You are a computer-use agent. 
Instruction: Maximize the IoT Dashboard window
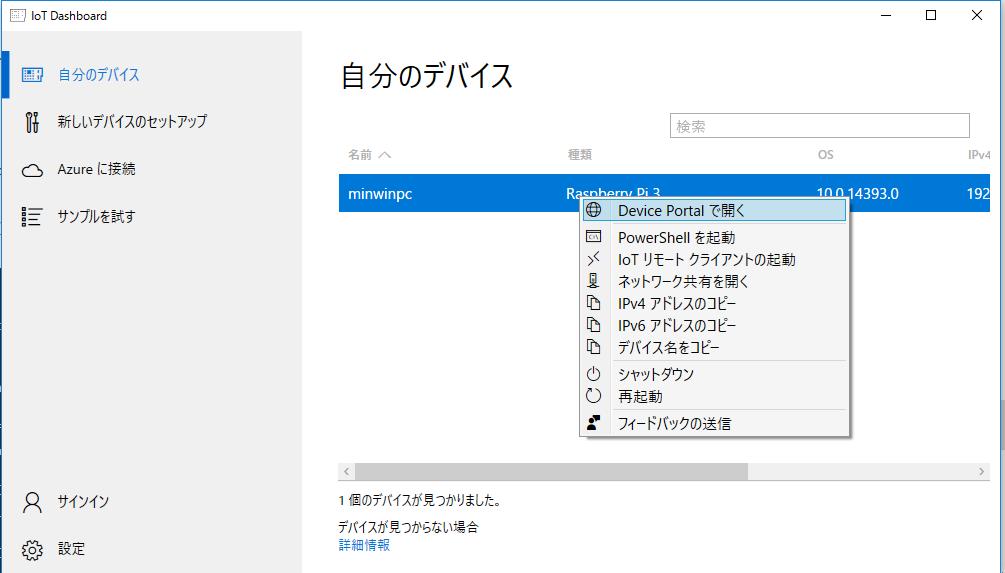(x=931, y=15)
